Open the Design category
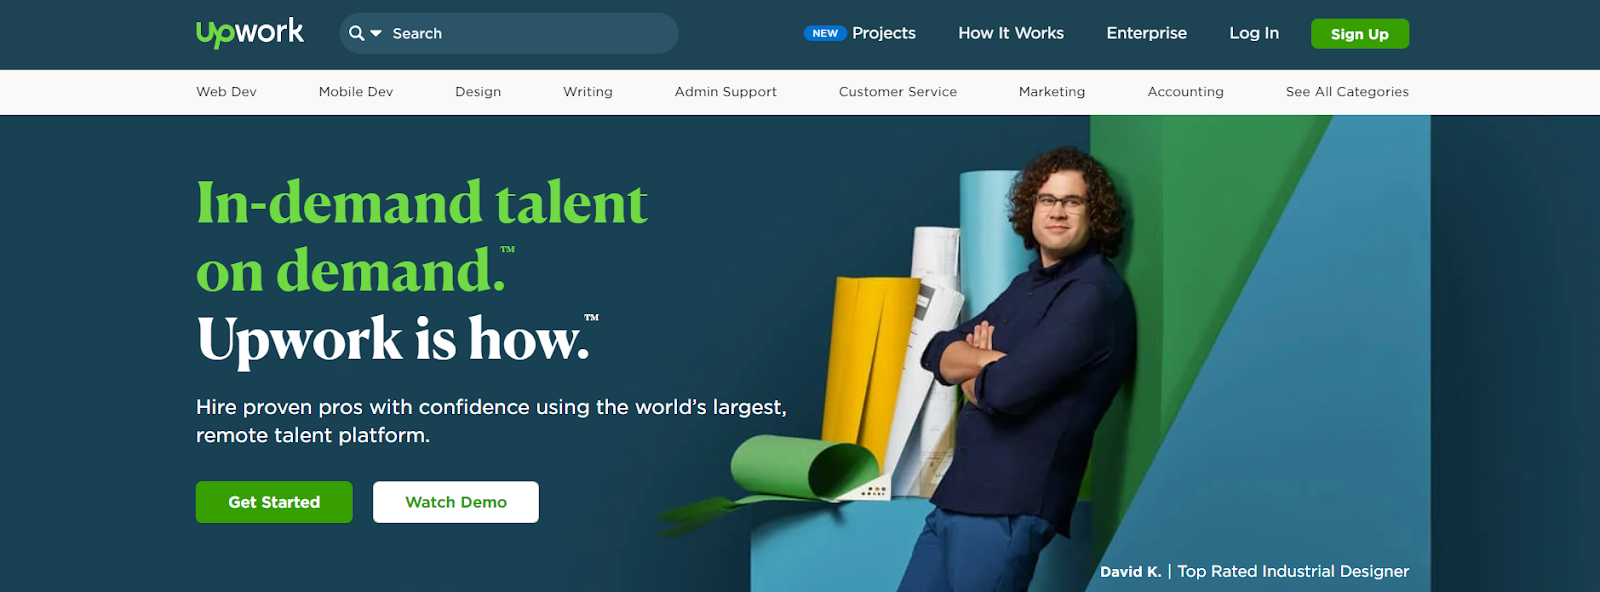Viewport: 1600px width, 592px height. click(x=478, y=91)
